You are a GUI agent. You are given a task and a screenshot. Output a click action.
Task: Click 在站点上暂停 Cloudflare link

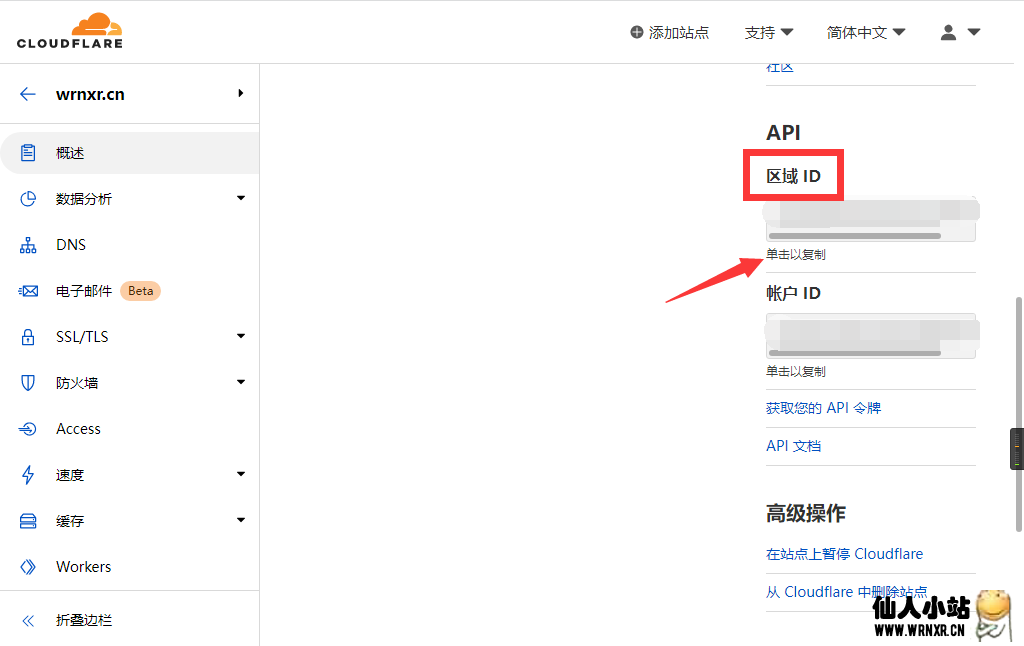pyautogui.click(x=844, y=554)
